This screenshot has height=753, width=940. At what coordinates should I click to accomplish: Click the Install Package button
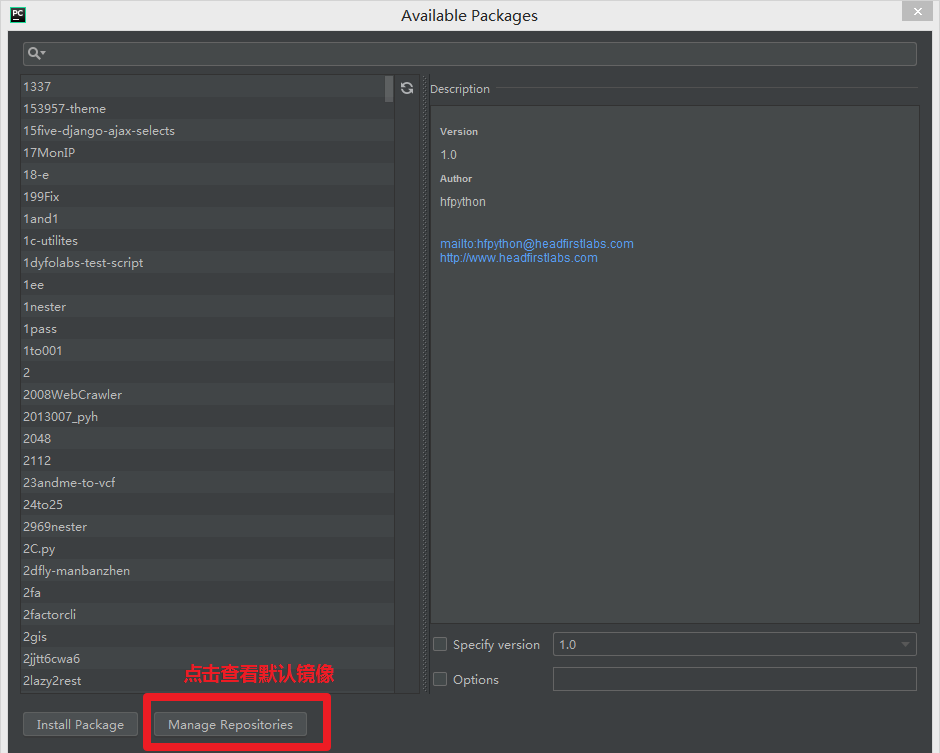click(x=80, y=724)
